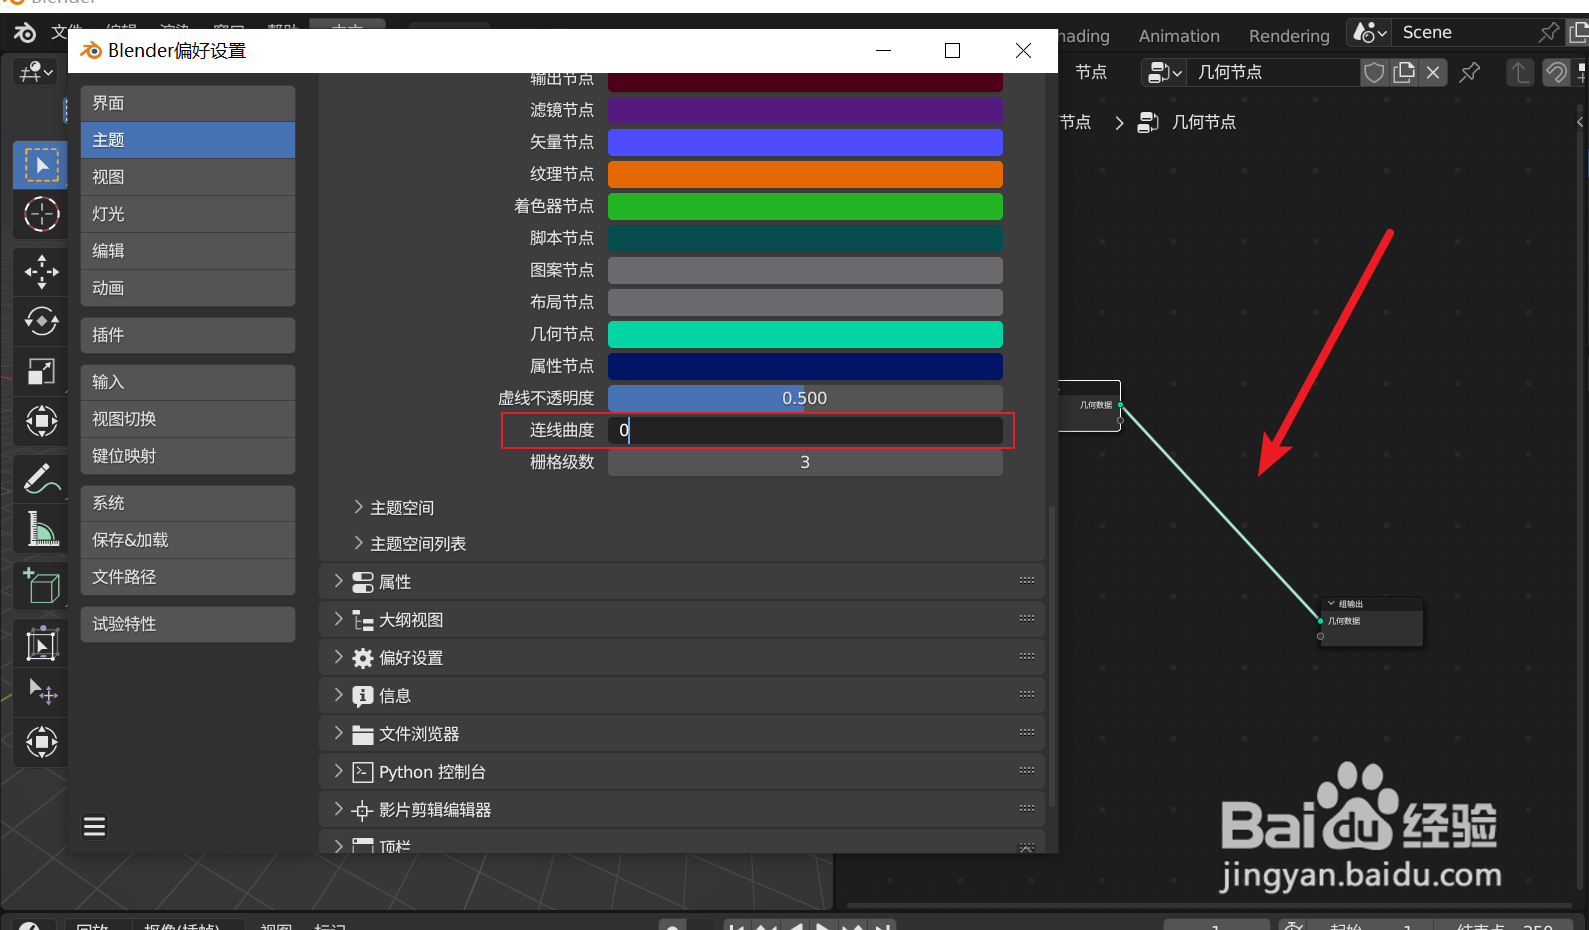Select the Select Box tool
1589x930 pixels.
coord(41,165)
